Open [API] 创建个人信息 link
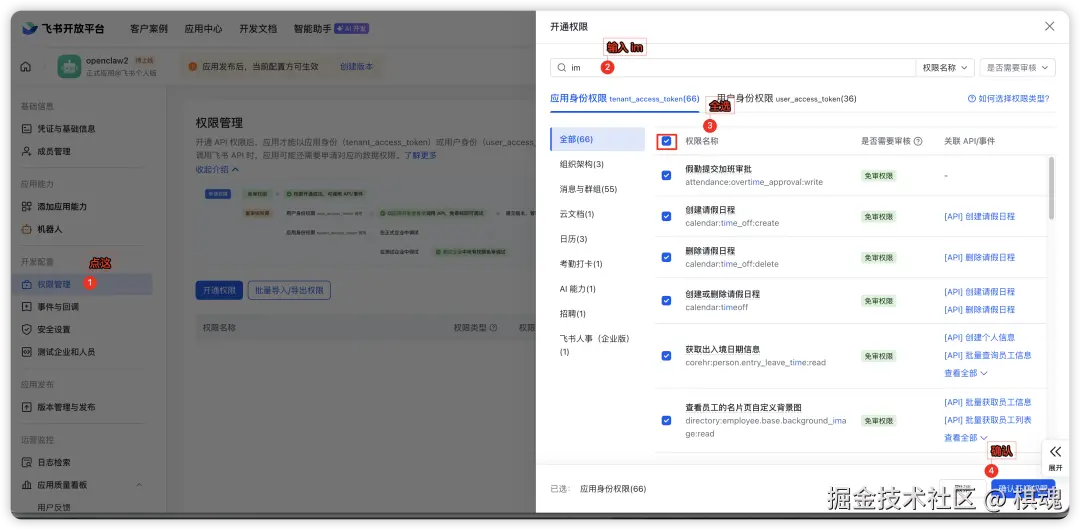The width and height of the screenshot is (1080, 530). click(x=979, y=338)
